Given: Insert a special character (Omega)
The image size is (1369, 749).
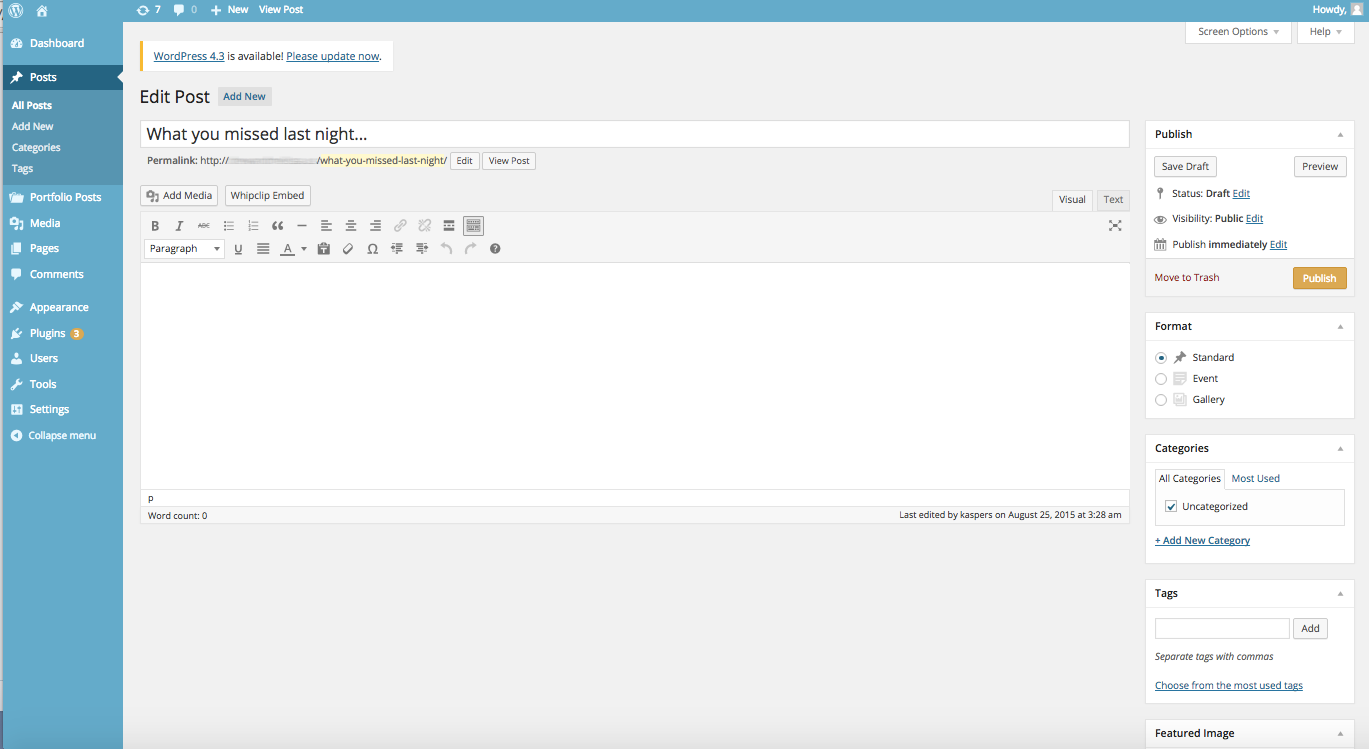Looking at the screenshot, I should (372, 249).
